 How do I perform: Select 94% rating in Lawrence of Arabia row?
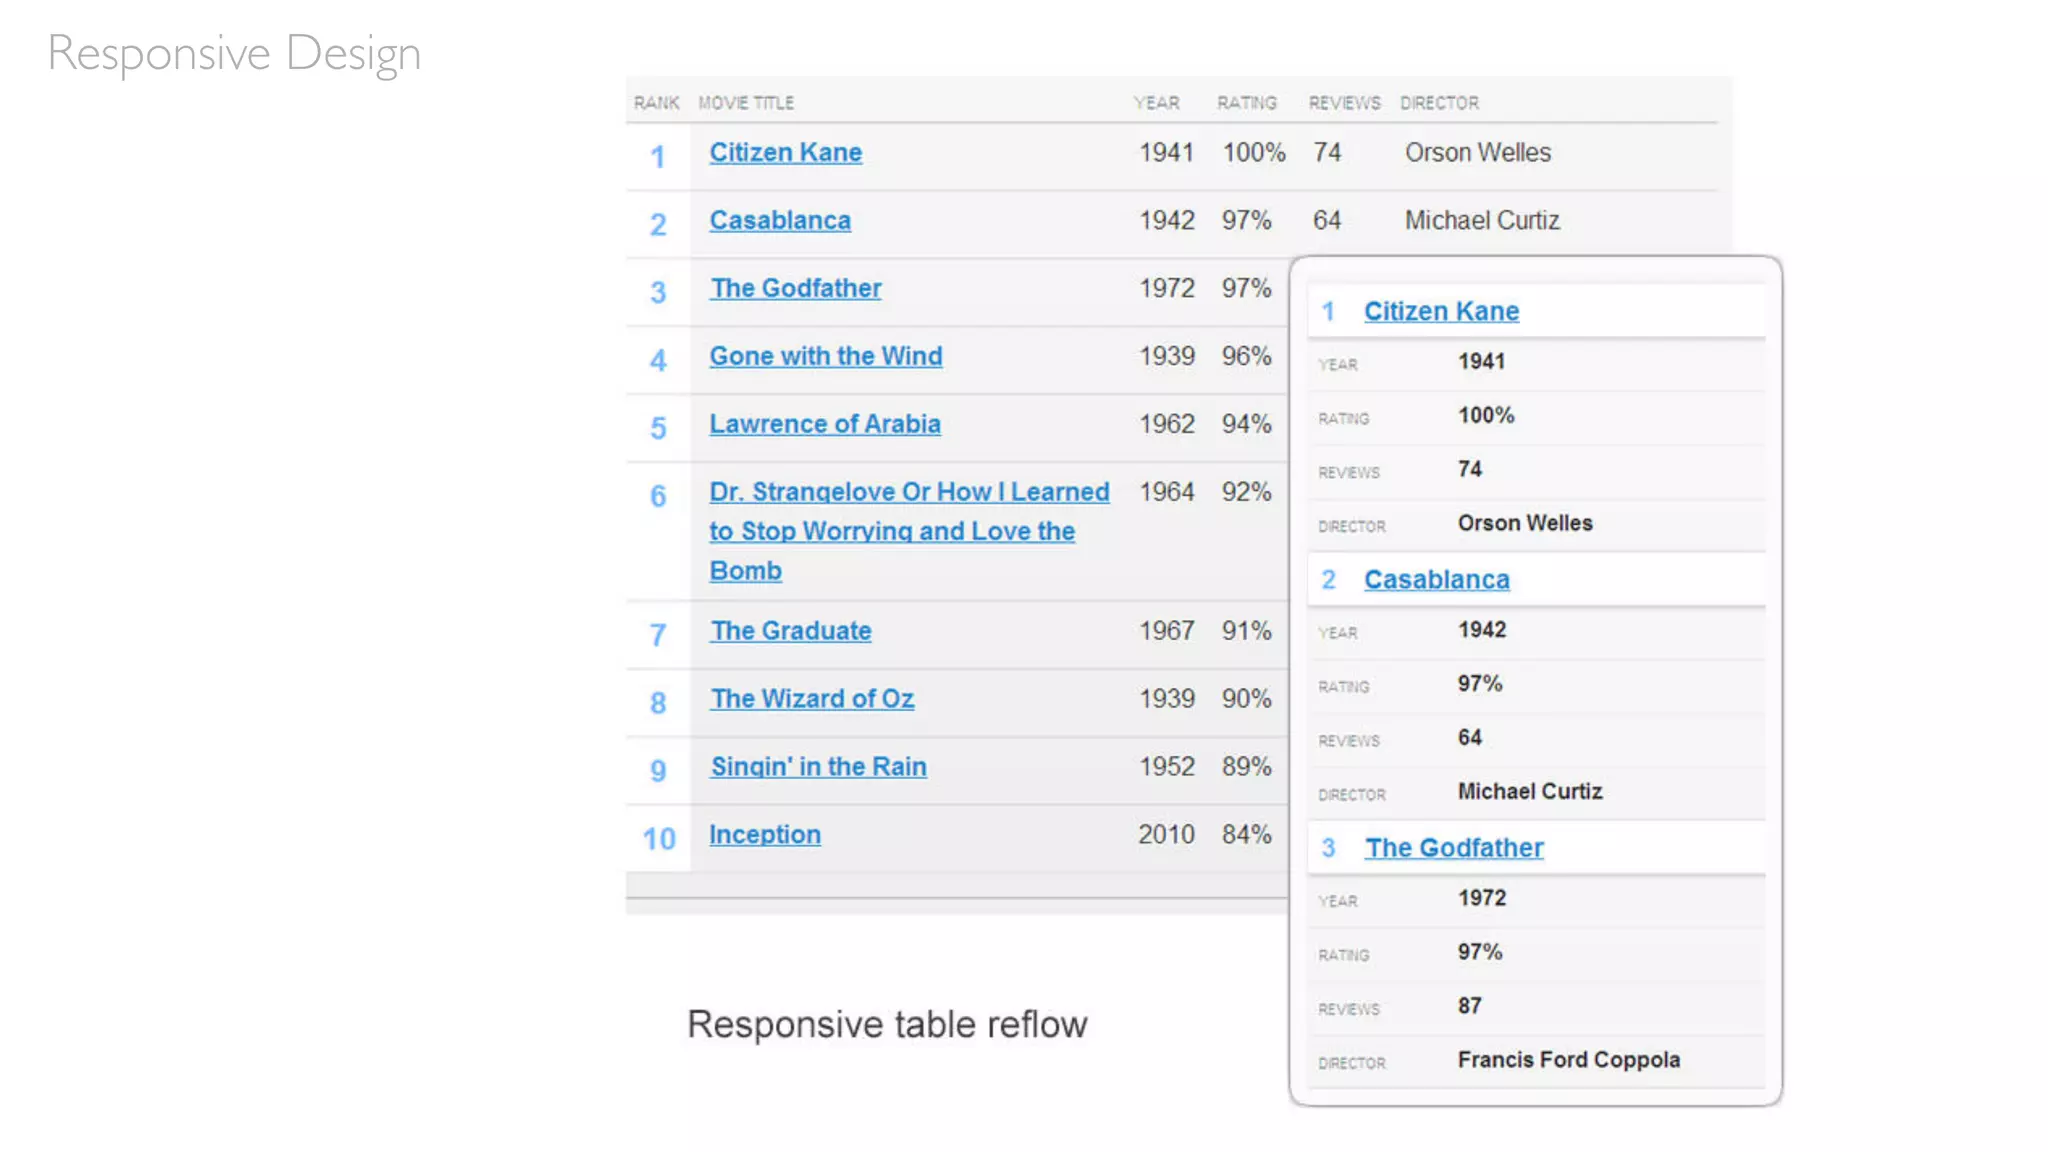[1246, 425]
